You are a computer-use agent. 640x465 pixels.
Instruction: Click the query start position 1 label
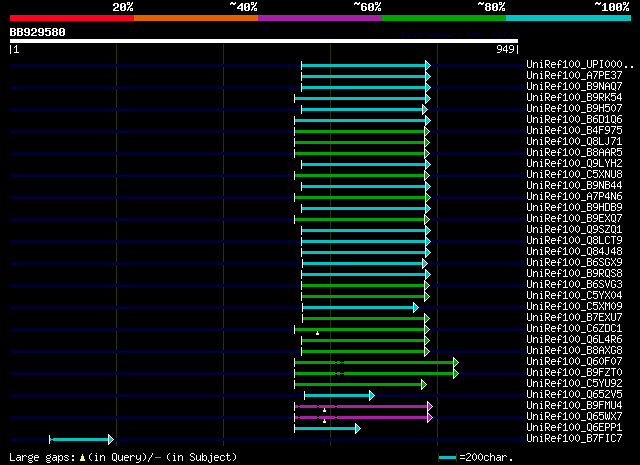[16, 49]
